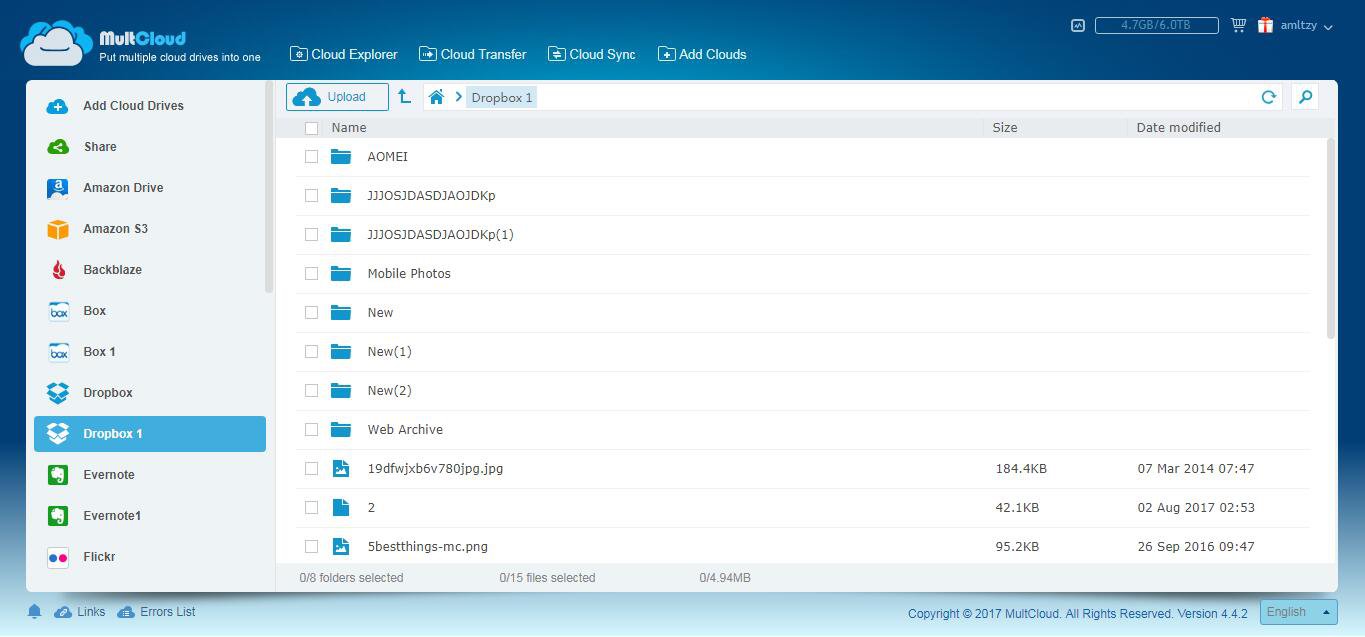
Task: Click the 19dfwjxb6v780jpg.jpg image file icon
Action: click(341, 469)
